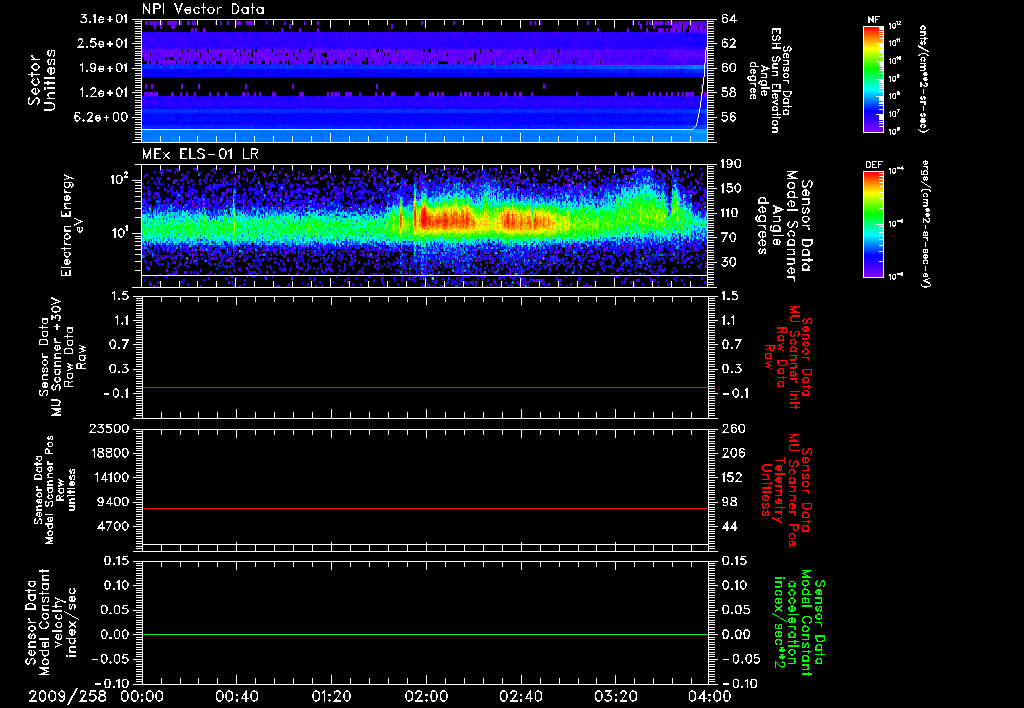Click the 110 scanner angle tick label

(731, 213)
